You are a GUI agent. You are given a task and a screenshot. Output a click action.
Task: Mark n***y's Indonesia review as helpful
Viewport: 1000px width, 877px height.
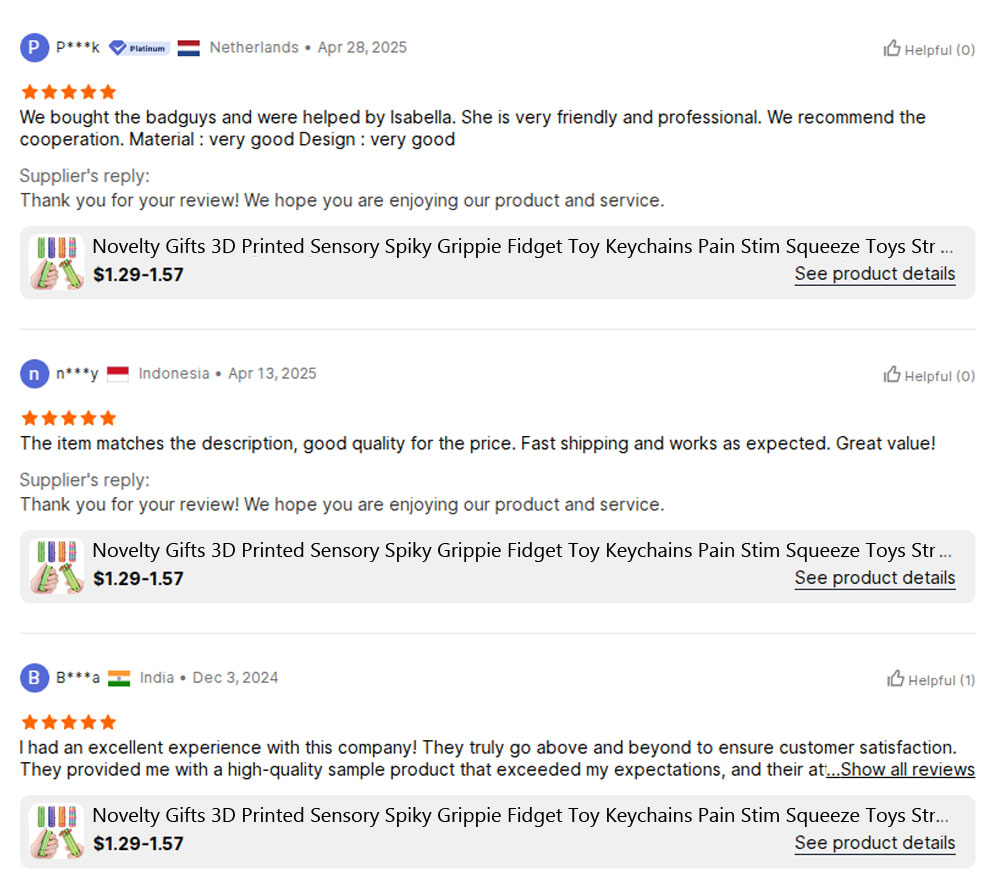pos(929,375)
